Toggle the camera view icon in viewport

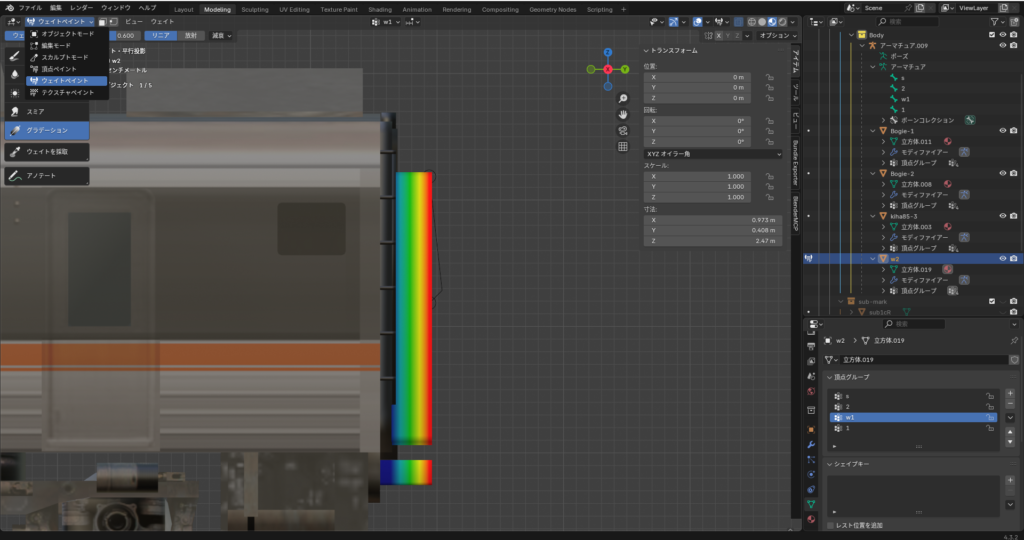622,130
